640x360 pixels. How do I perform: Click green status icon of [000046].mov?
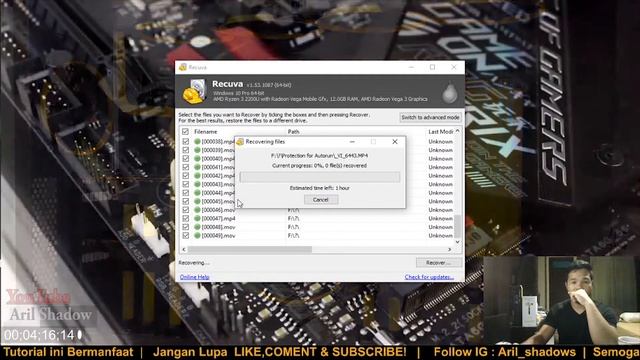[197, 210]
